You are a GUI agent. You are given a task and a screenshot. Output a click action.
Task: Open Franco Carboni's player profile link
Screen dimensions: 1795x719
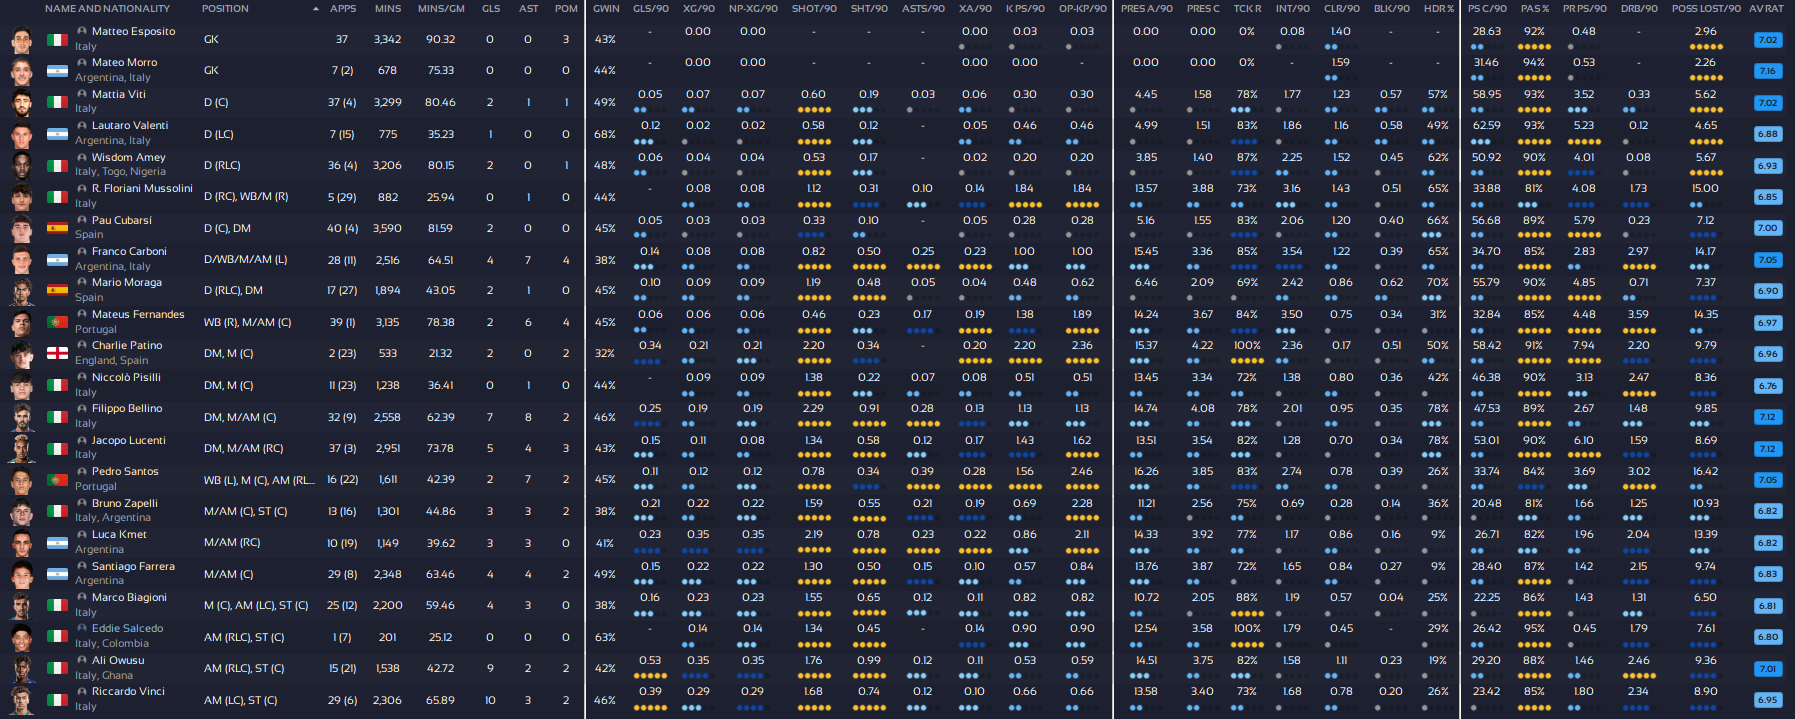(129, 252)
